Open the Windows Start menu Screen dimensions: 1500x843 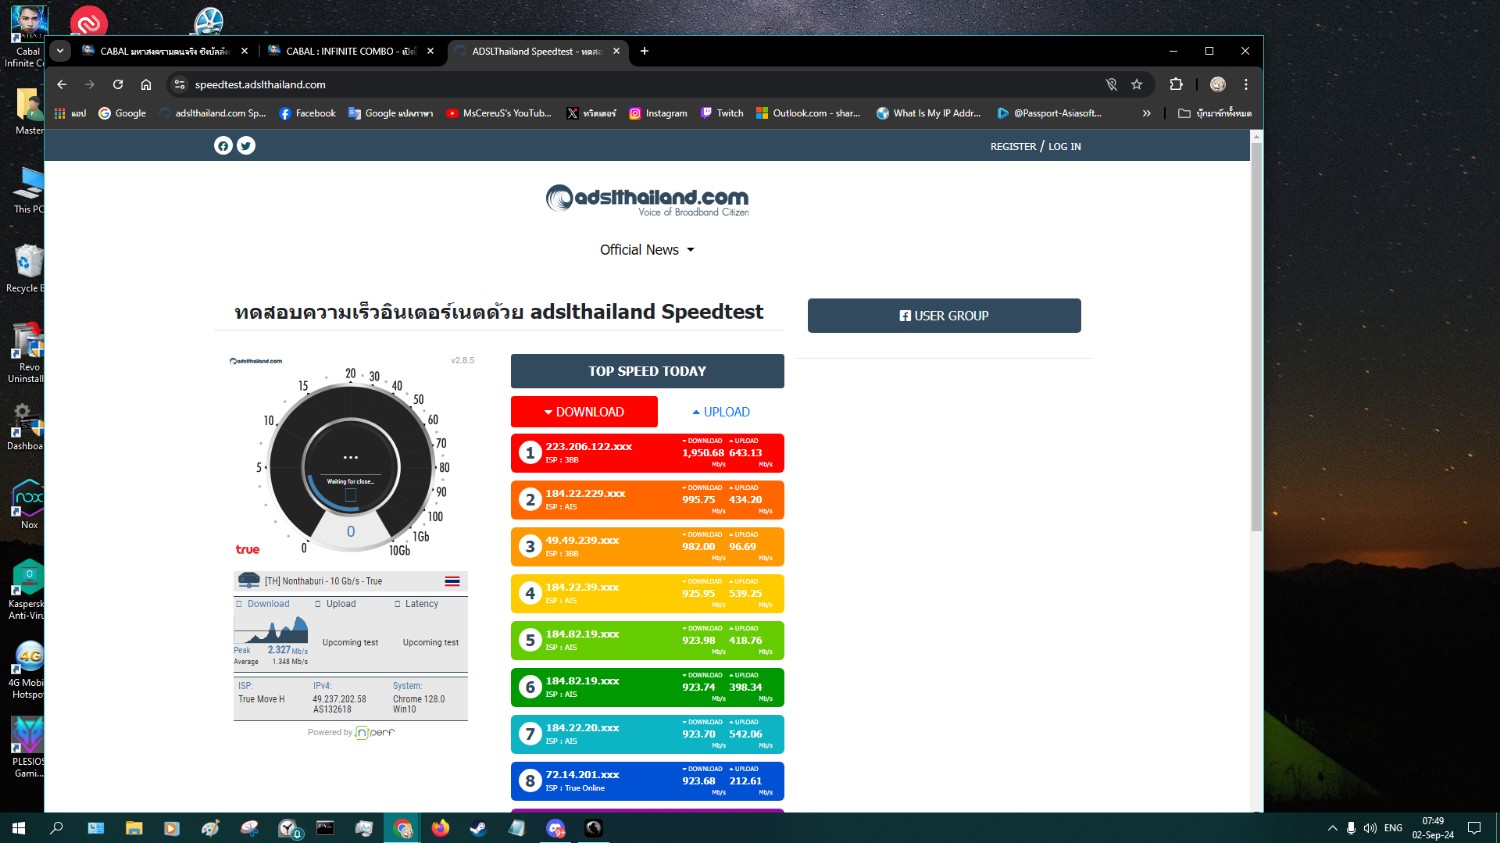18,828
